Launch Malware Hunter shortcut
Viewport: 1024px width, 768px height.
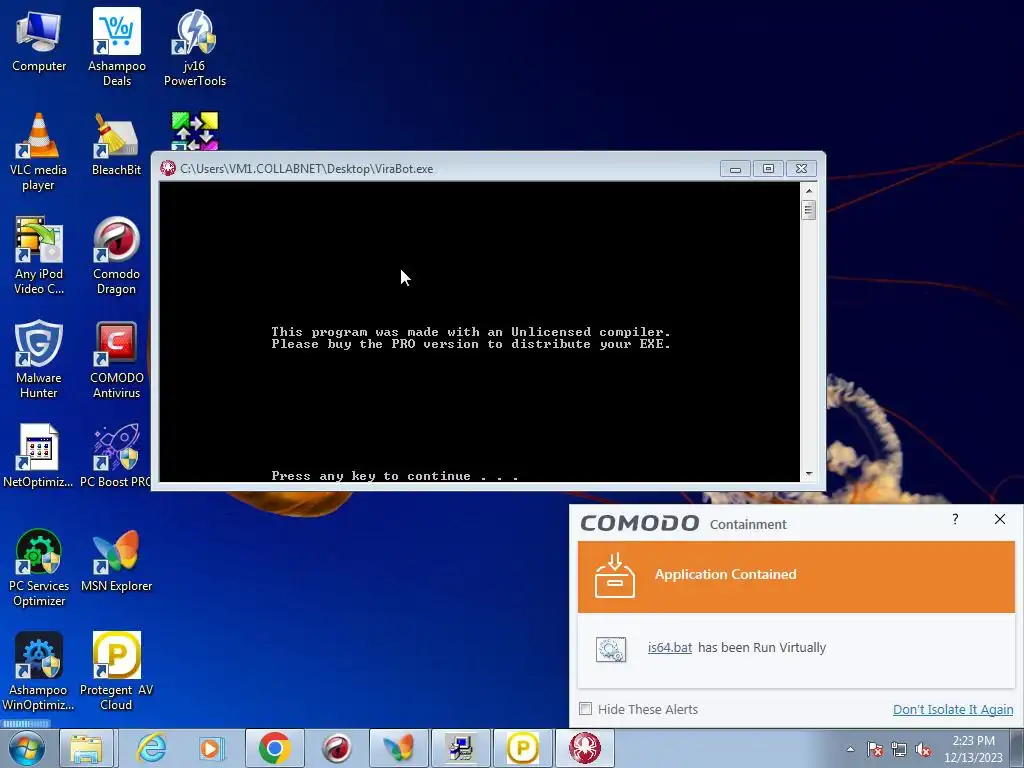click(39, 359)
